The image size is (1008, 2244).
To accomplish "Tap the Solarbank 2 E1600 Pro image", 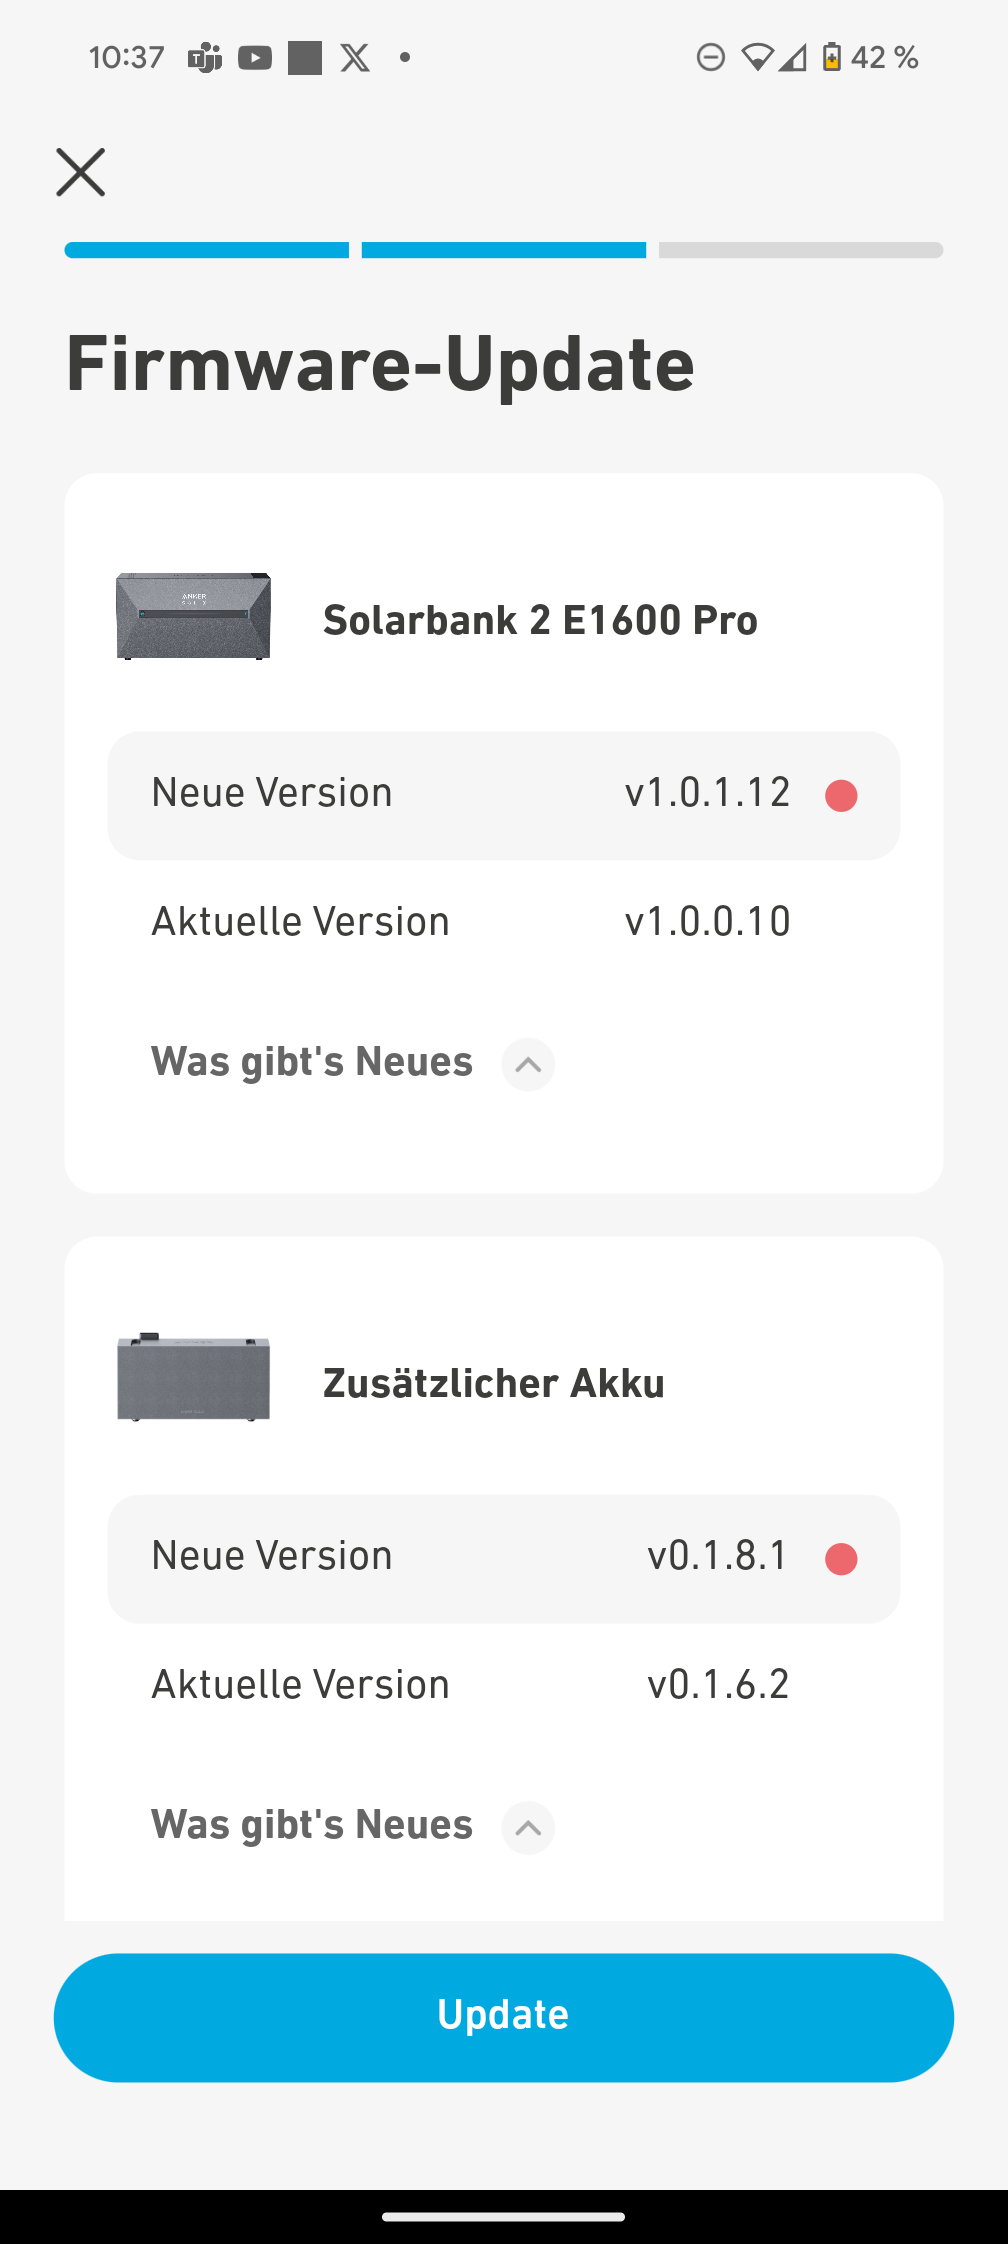I will click(193, 616).
